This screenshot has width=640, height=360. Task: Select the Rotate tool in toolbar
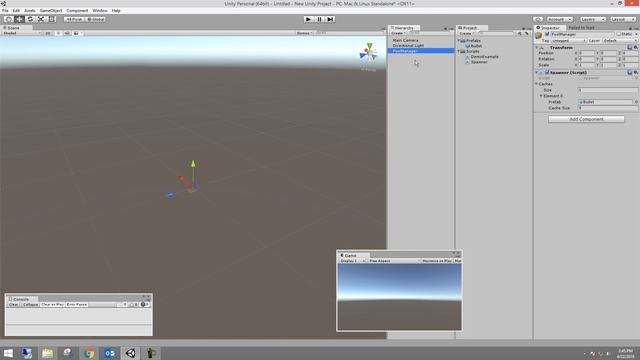tap(30, 19)
